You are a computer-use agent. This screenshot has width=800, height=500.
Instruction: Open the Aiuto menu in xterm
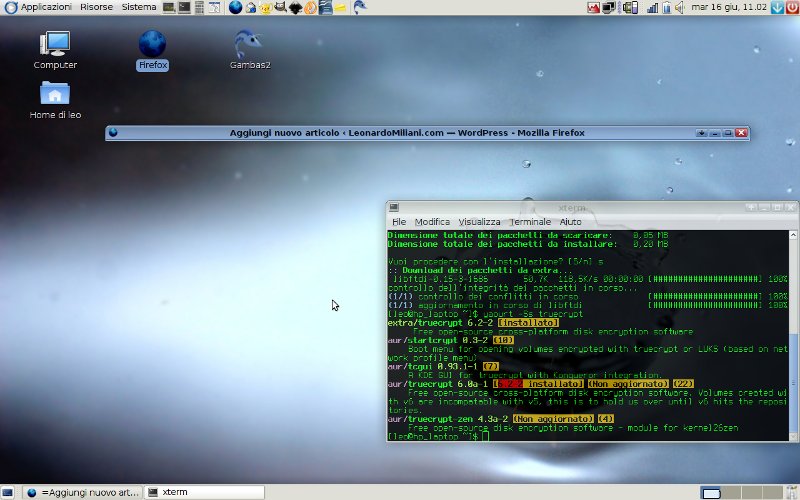570,222
